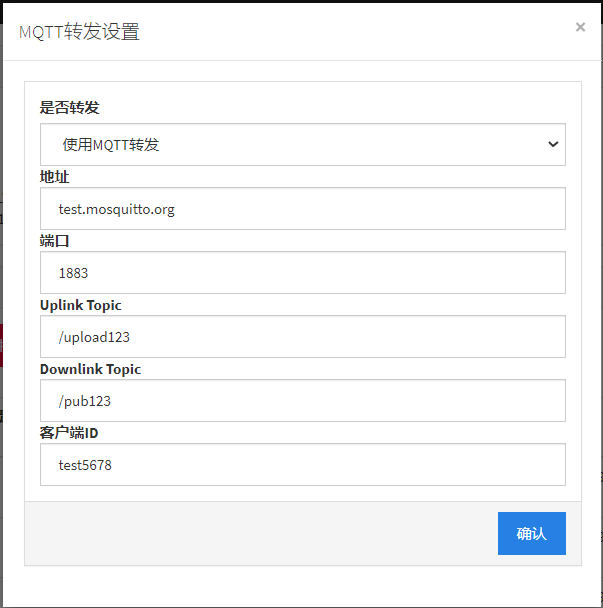Click the 端口 label text
The width and height of the screenshot is (603, 608).
point(54,241)
